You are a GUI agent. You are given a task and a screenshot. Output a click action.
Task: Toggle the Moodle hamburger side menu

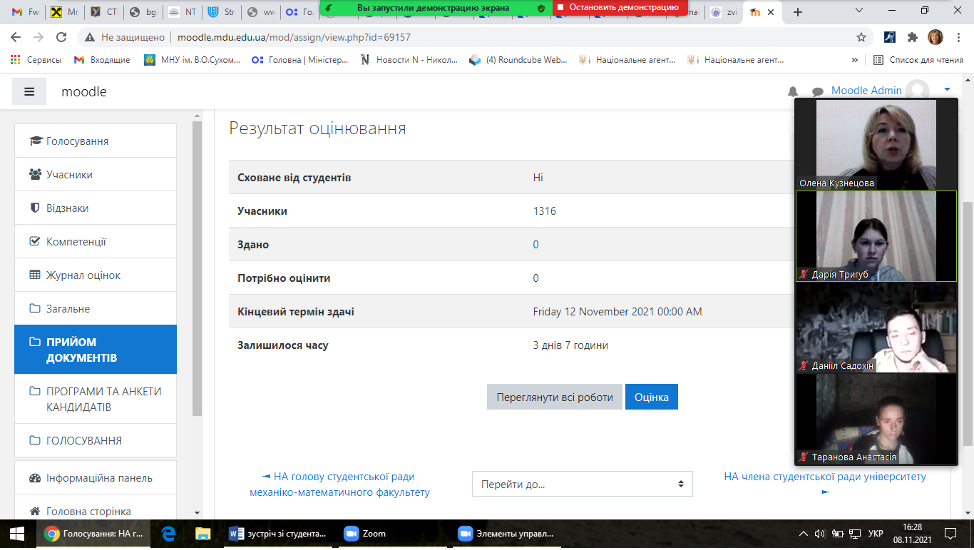29,92
